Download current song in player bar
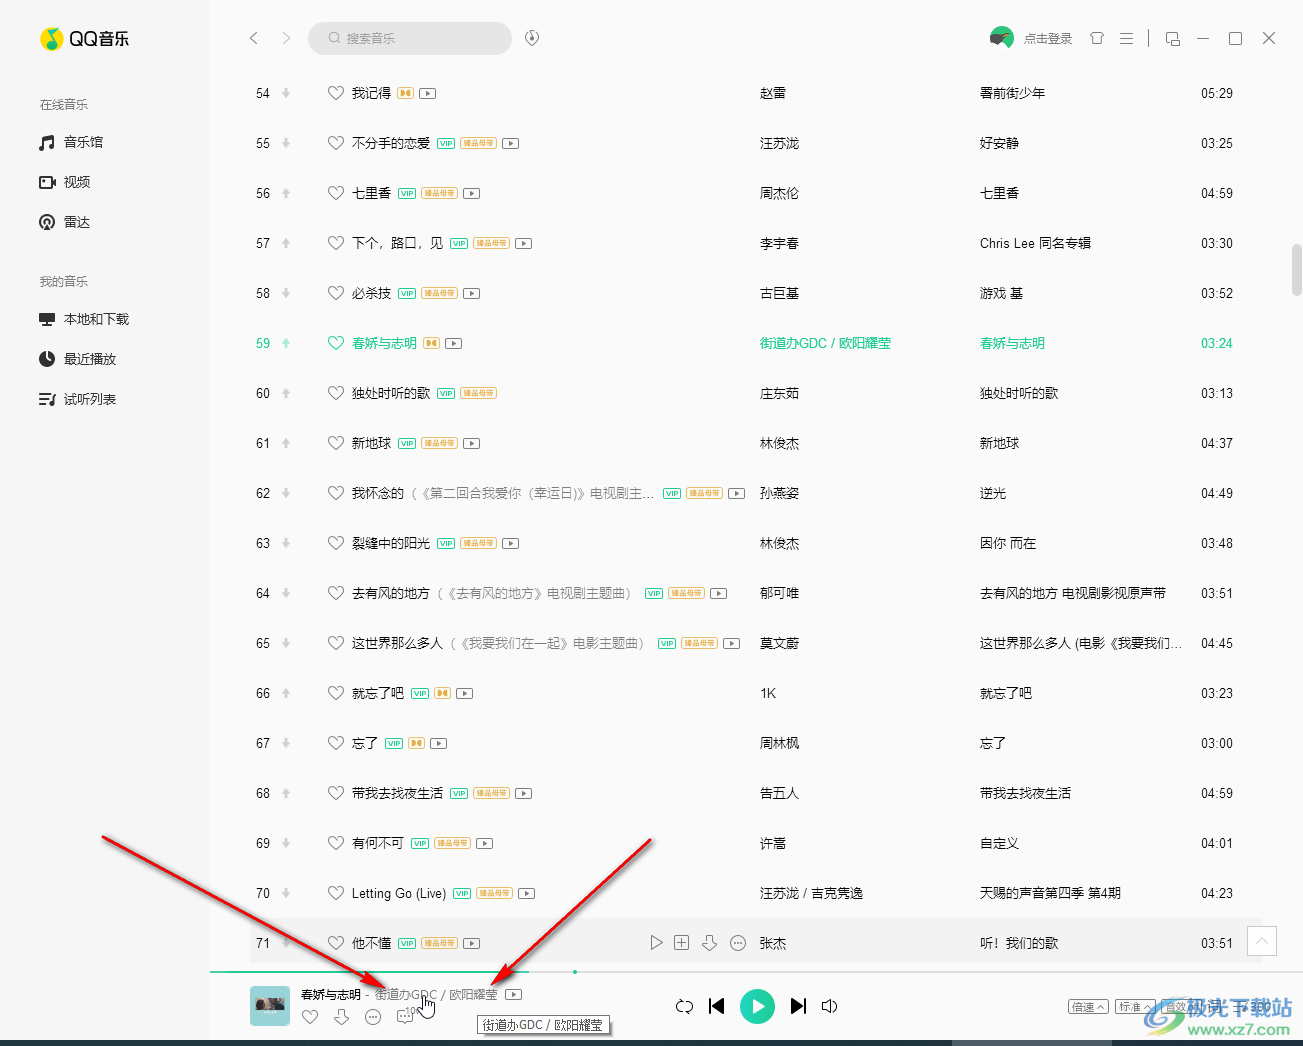Viewport: 1303px width, 1046px height. (341, 1017)
